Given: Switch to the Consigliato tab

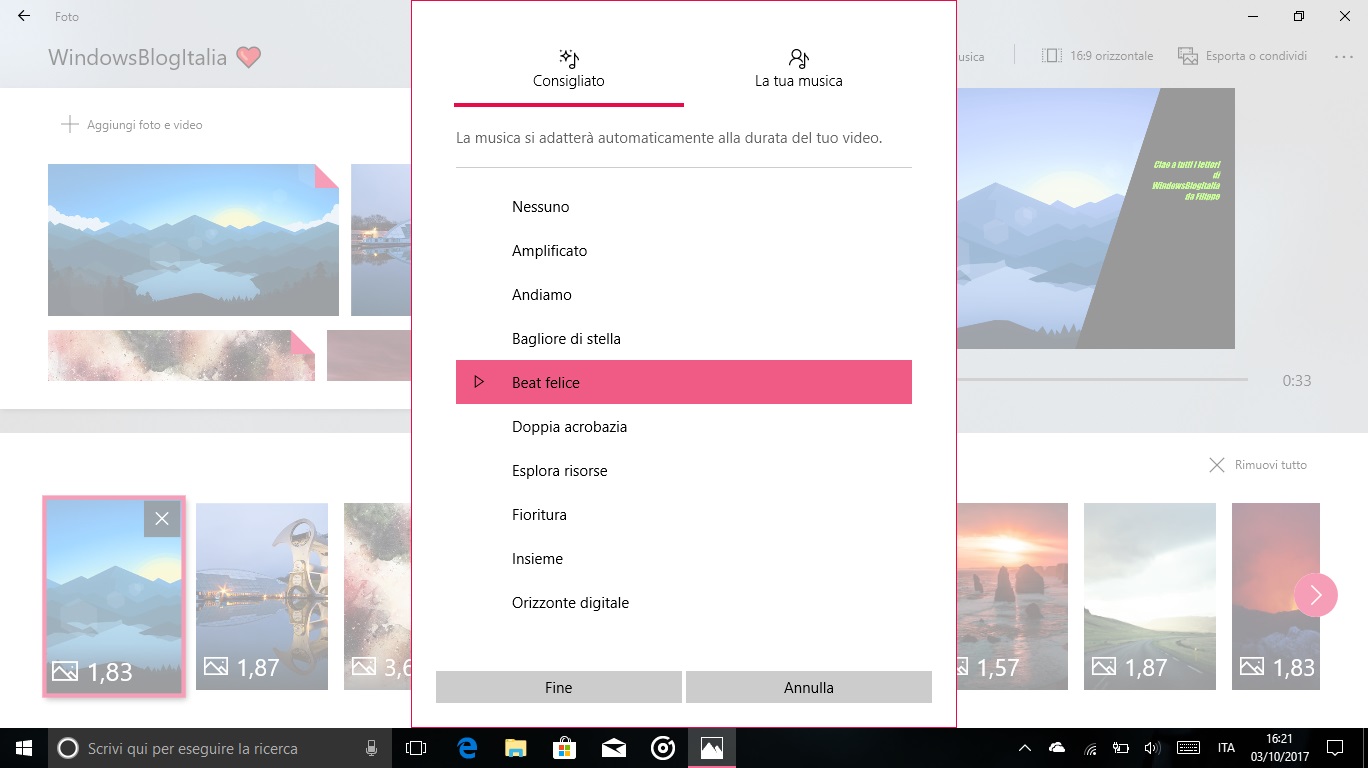Looking at the screenshot, I should (569, 69).
